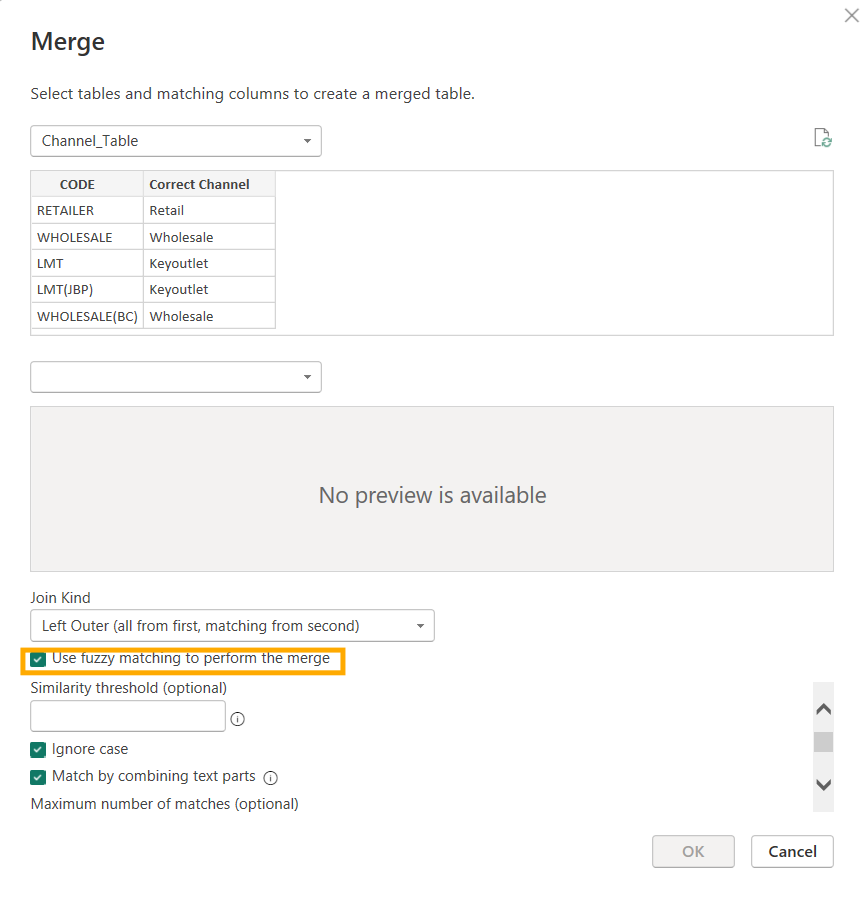Click Wholesale cell in WHOLESALE(BC) row
Screen dimensions: 867x898
(209, 316)
